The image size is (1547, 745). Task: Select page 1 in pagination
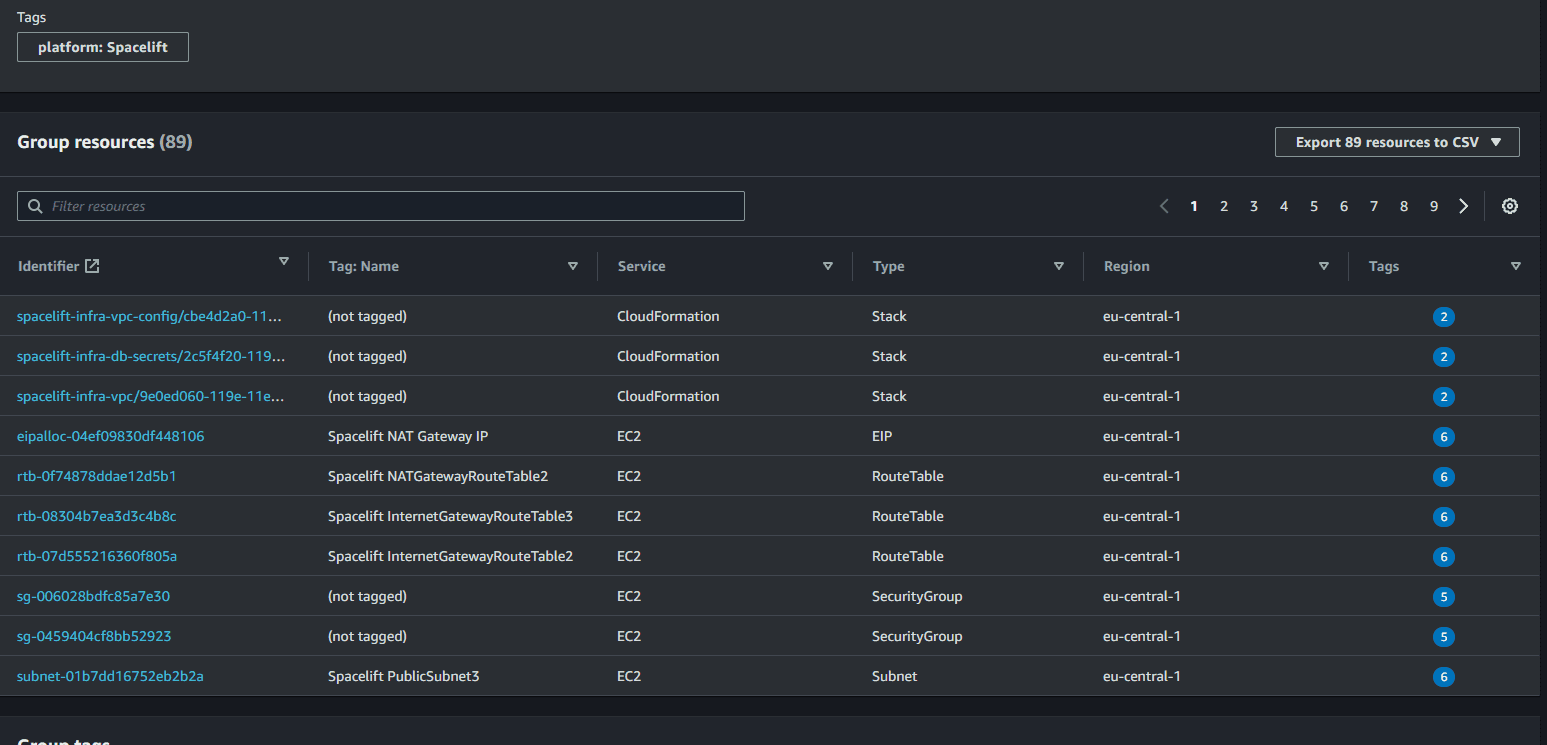tap(1194, 206)
